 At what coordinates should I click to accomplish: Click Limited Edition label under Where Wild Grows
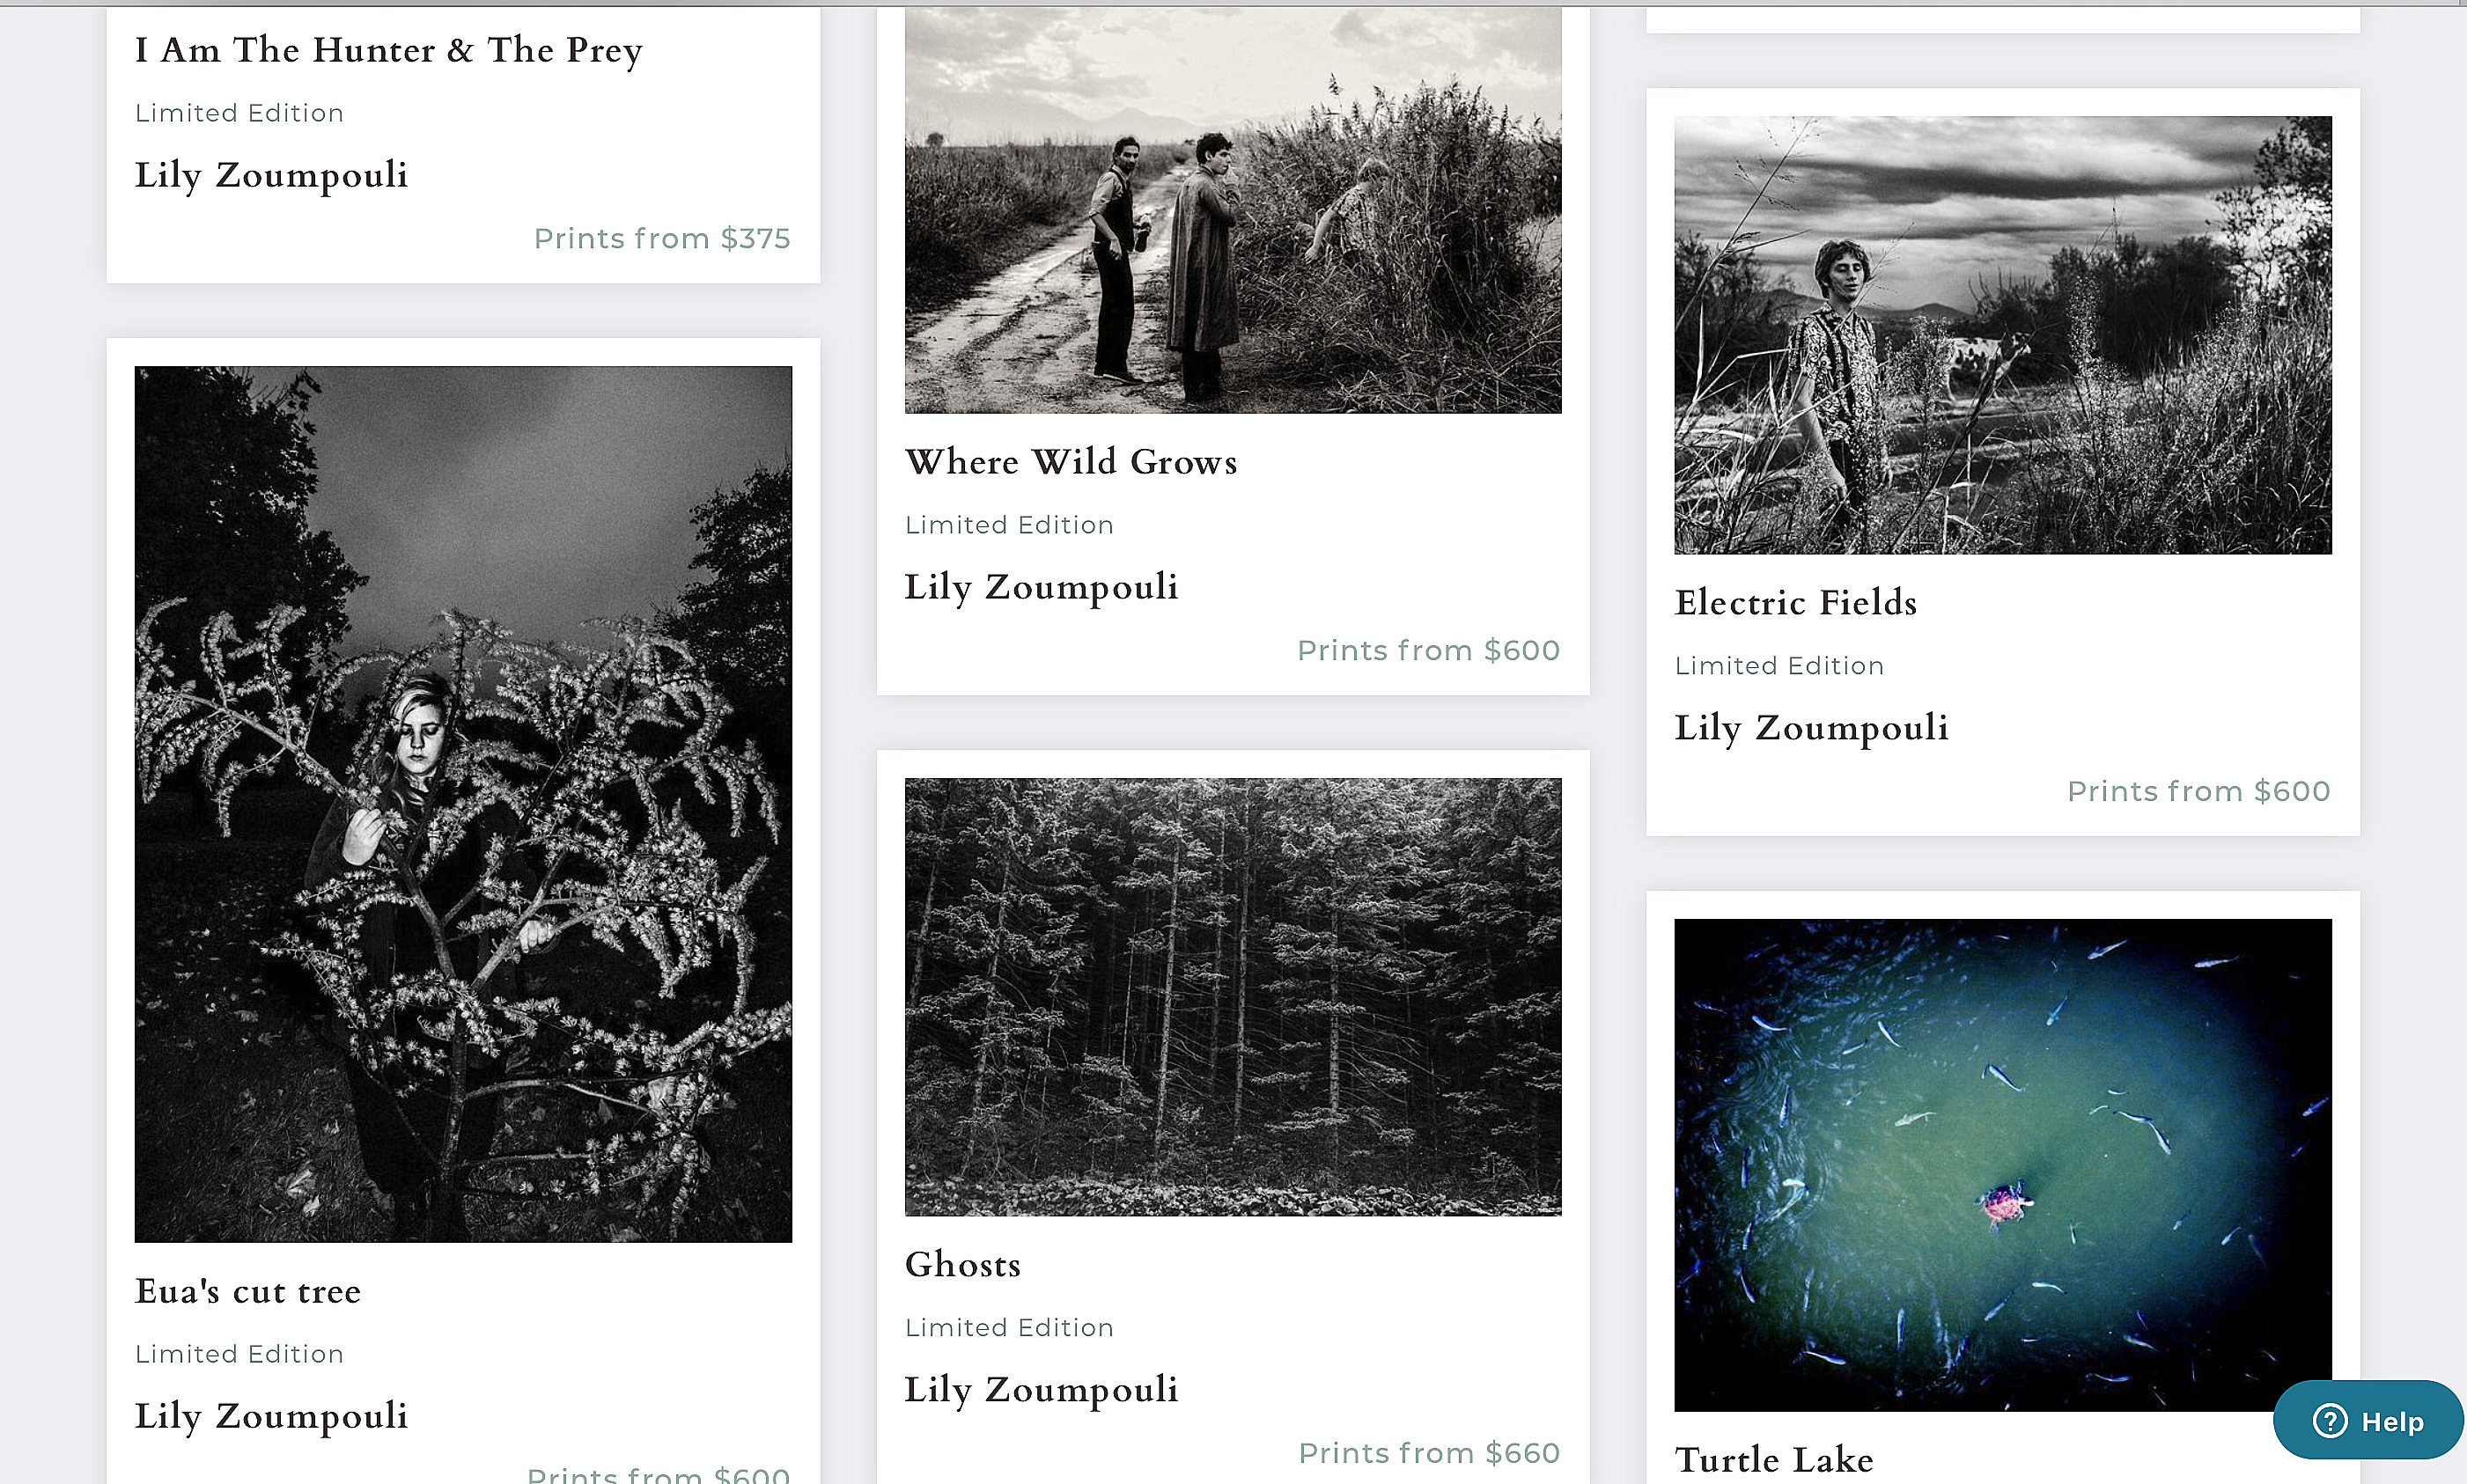click(1009, 525)
